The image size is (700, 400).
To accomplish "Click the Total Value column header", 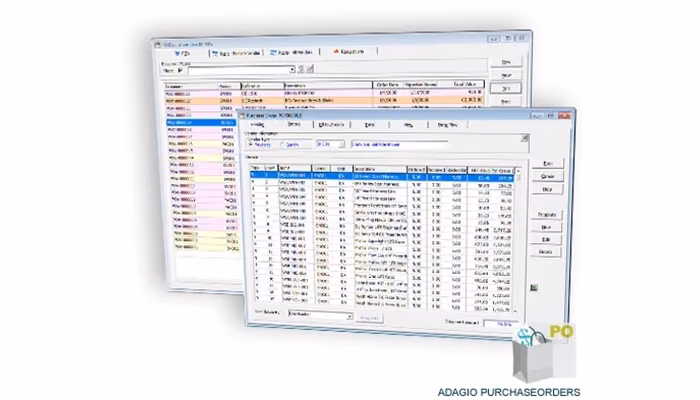I will pyautogui.click(x=465, y=84).
